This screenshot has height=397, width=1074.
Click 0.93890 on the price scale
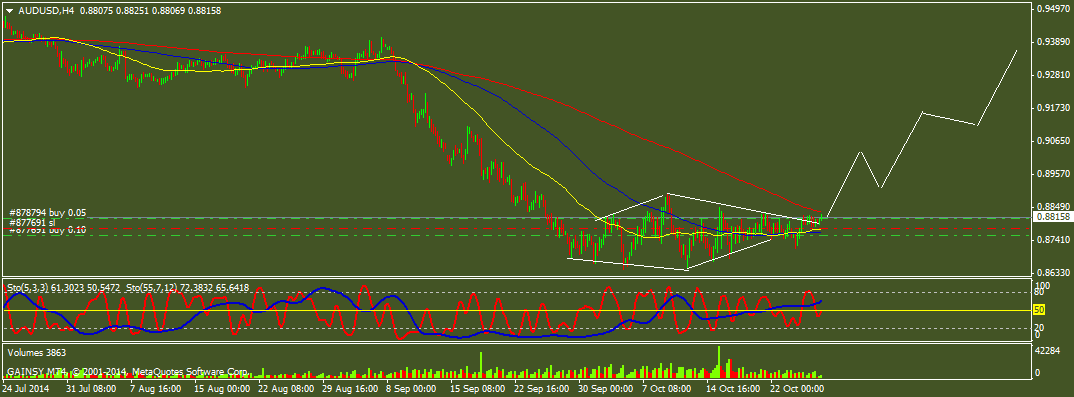[1053, 41]
